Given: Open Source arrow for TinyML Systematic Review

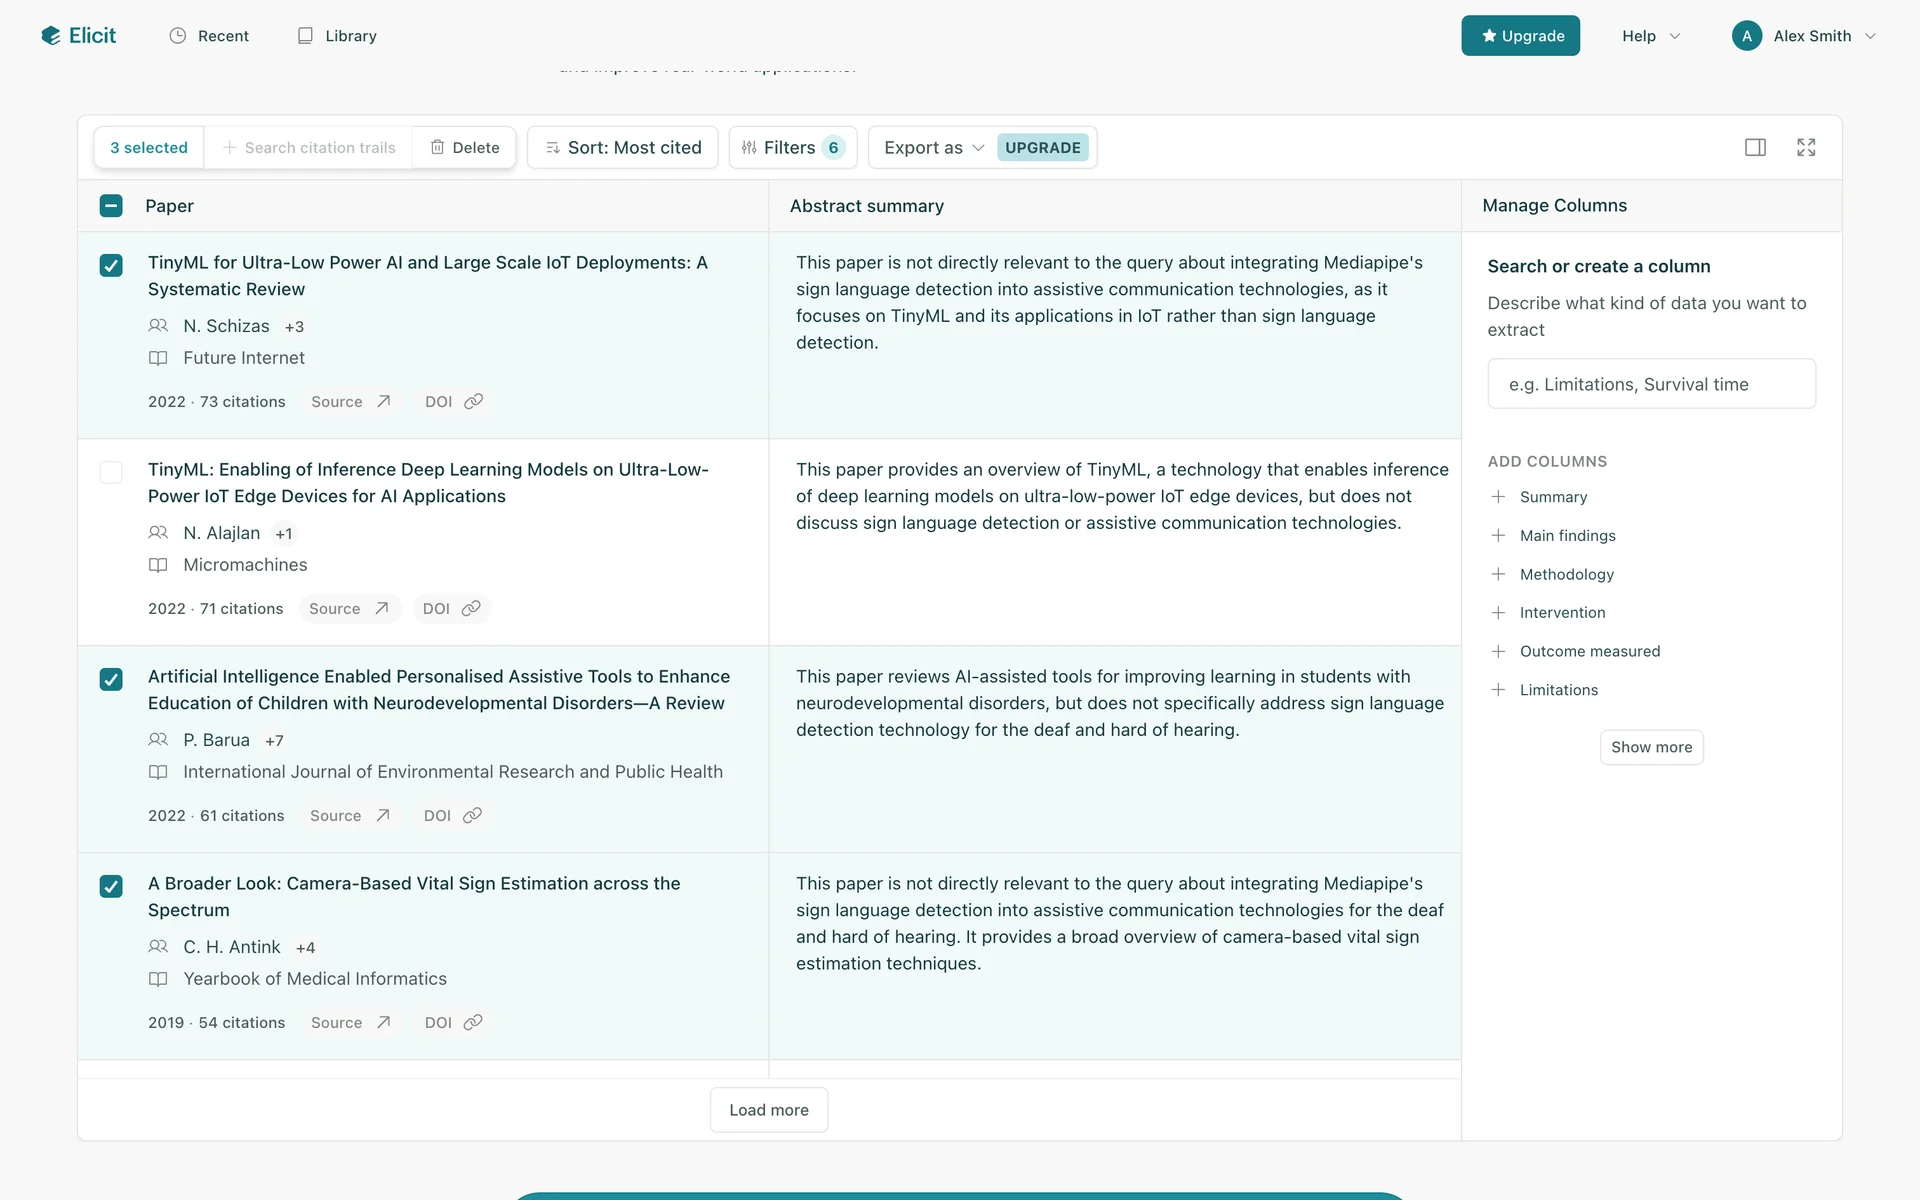Looking at the screenshot, I should 383,401.
